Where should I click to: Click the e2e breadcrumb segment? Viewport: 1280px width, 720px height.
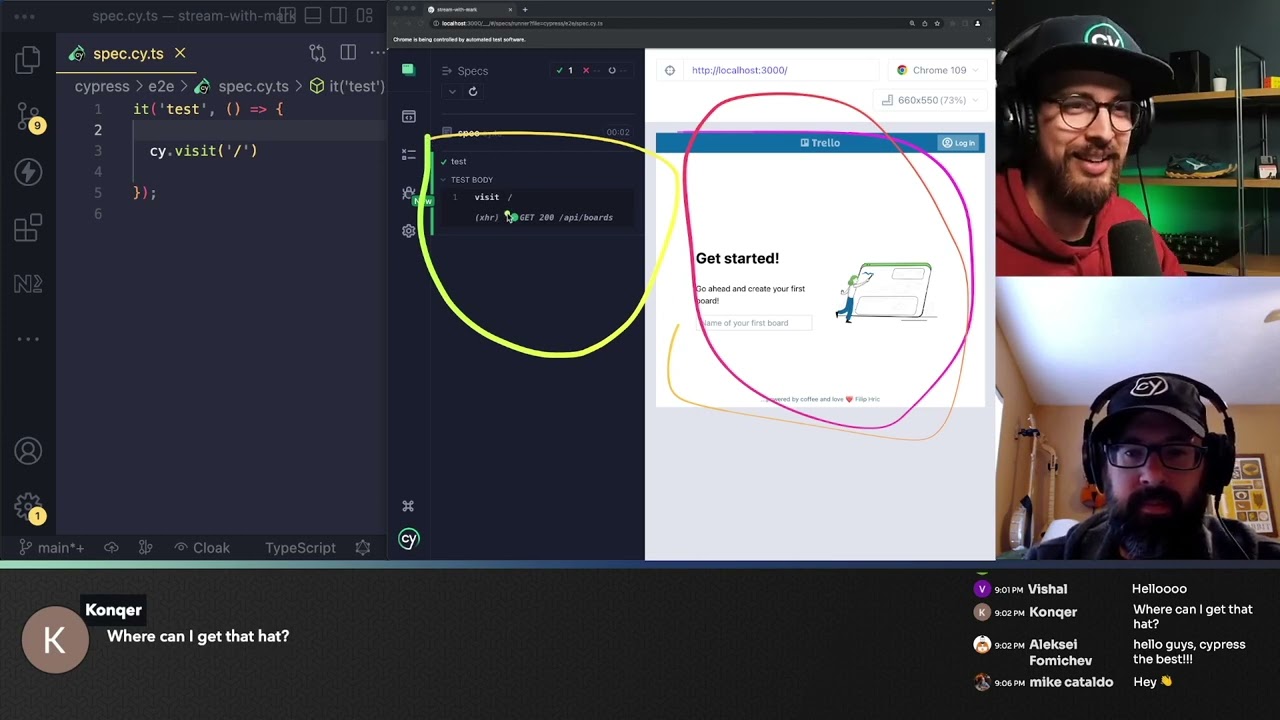click(x=161, y=86)
